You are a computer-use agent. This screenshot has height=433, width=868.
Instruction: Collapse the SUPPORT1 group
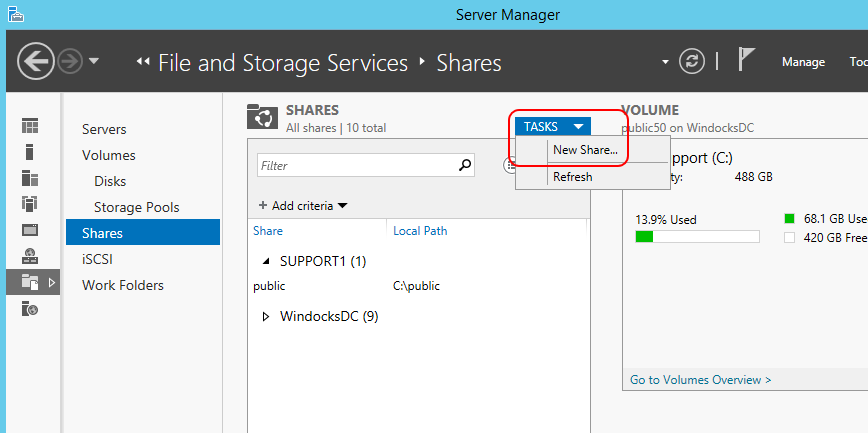tap(266, 261)
